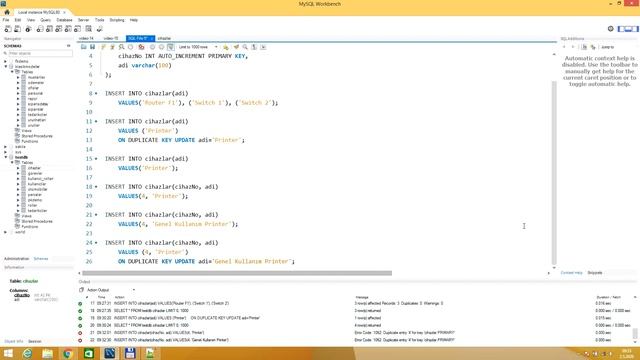Select the tedarikciler table under testdb
Image resolution: width=640 pixels, height=360 pixels.
[37, 211]
